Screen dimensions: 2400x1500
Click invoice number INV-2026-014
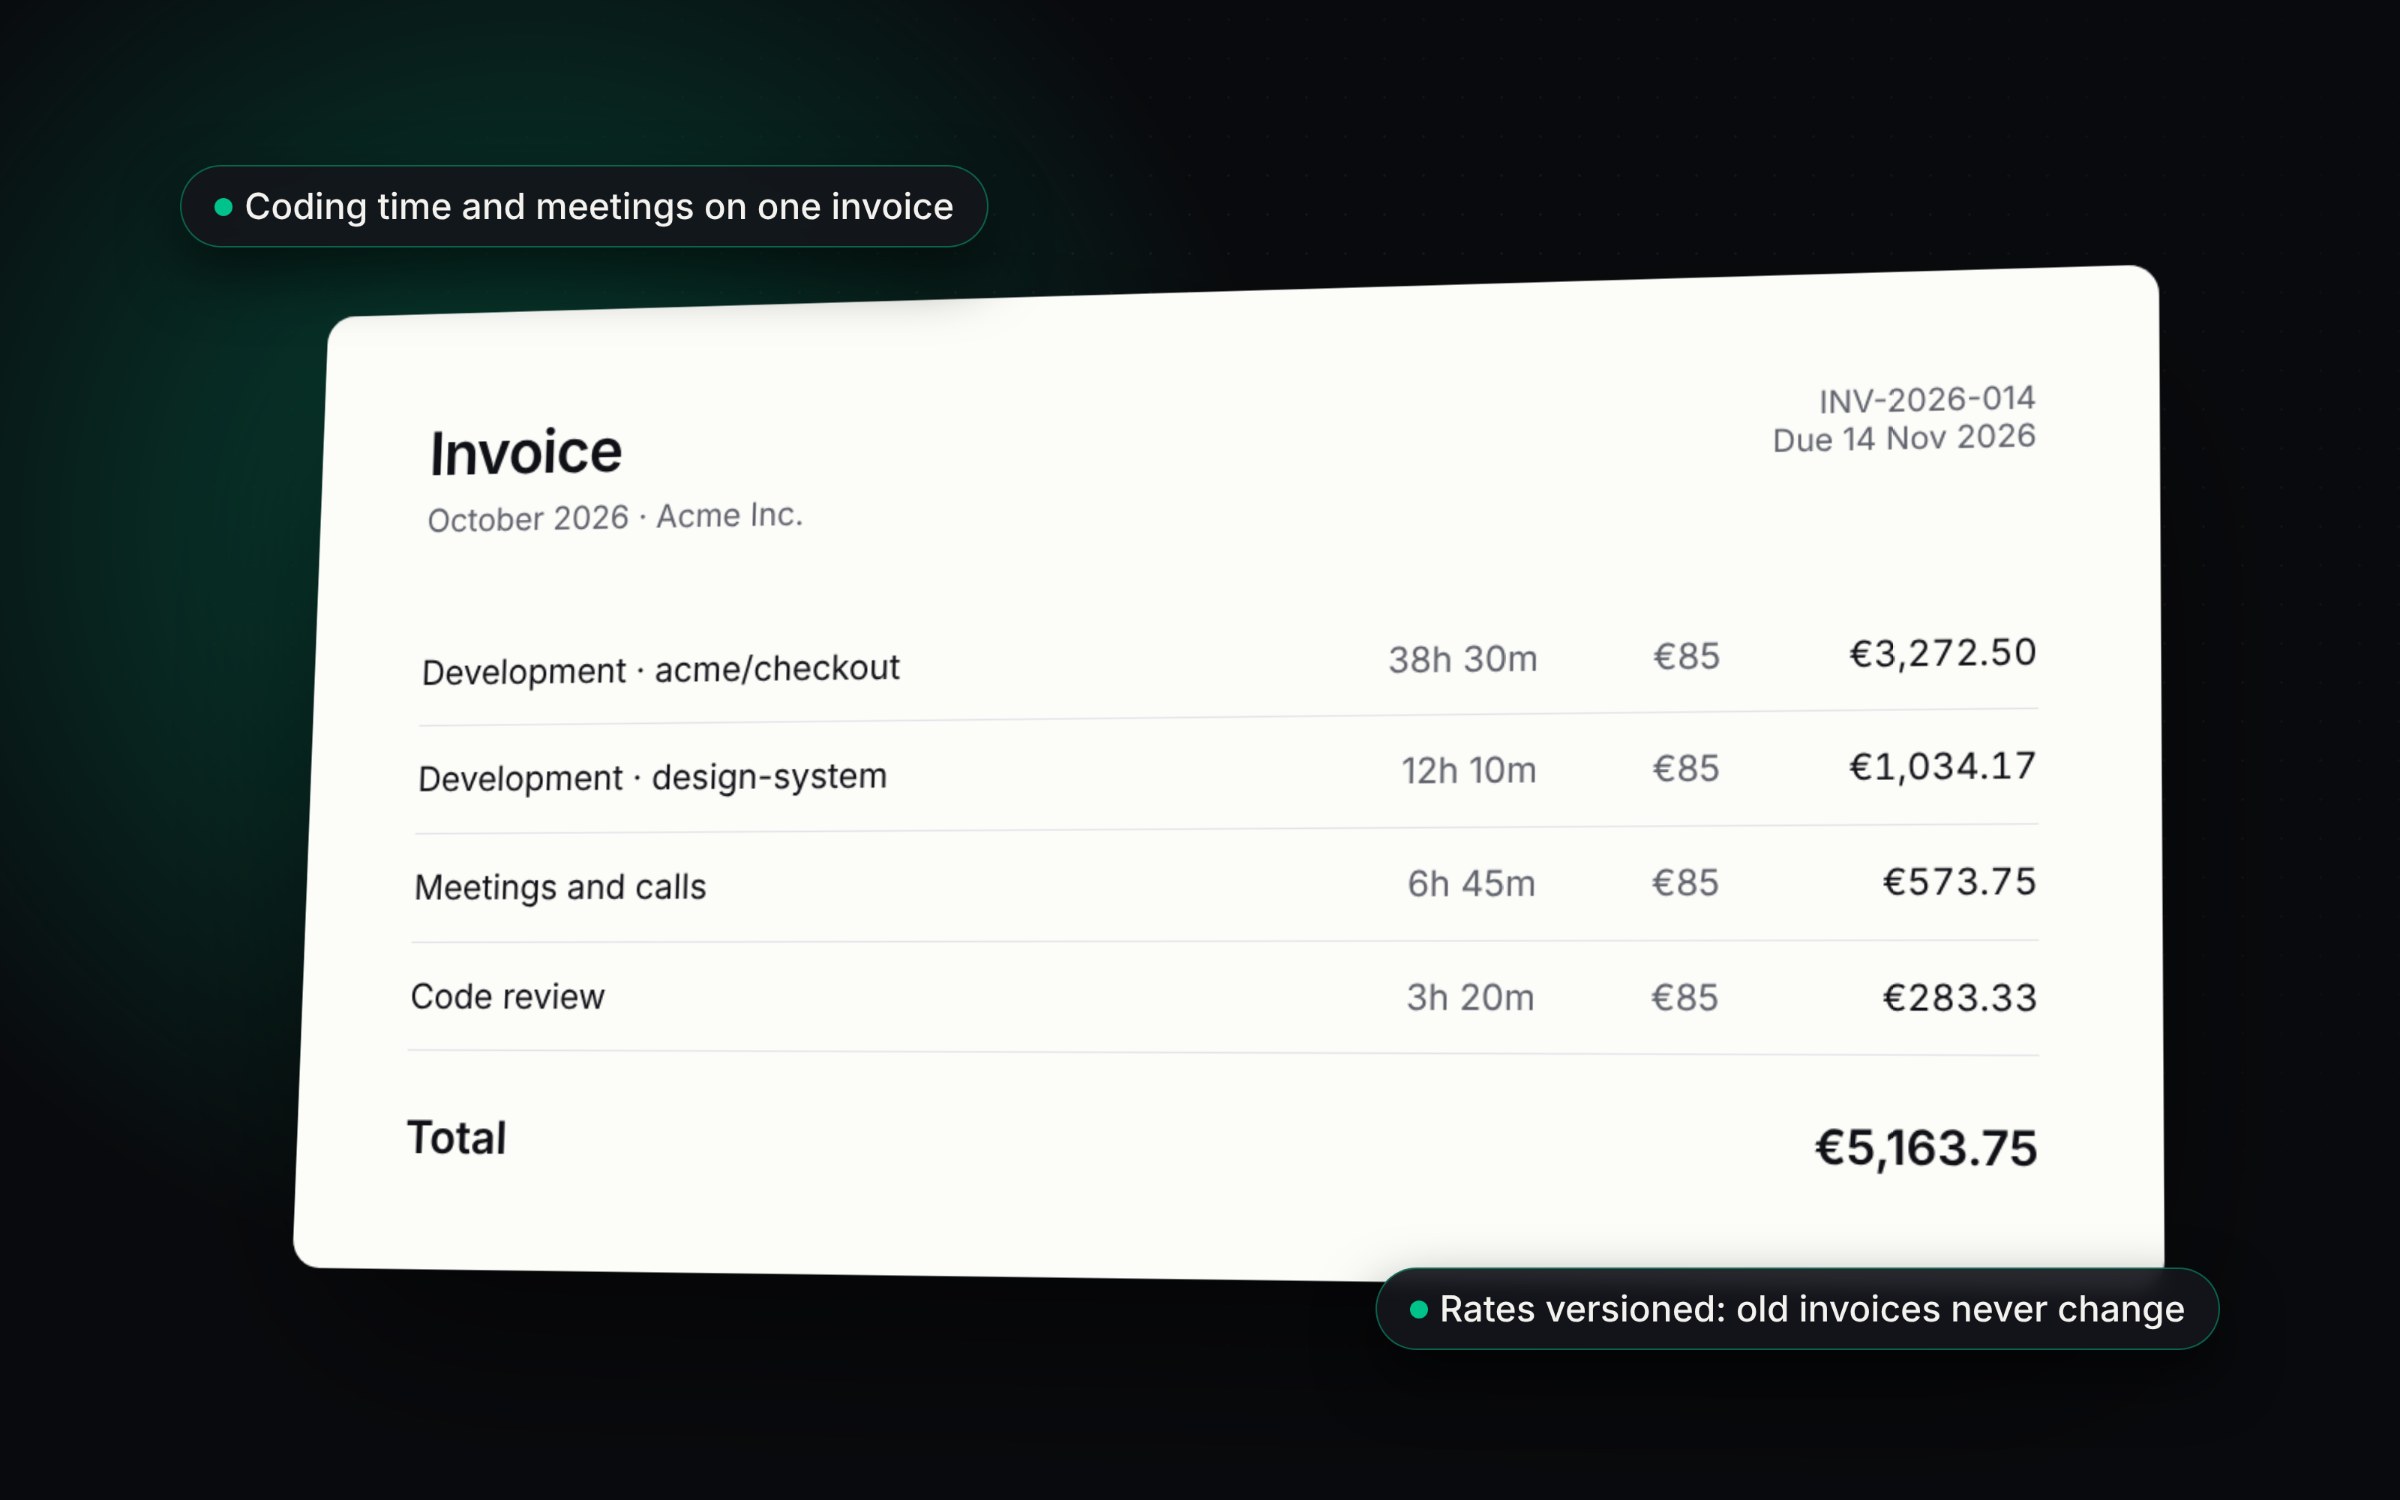pos(1927,400)
